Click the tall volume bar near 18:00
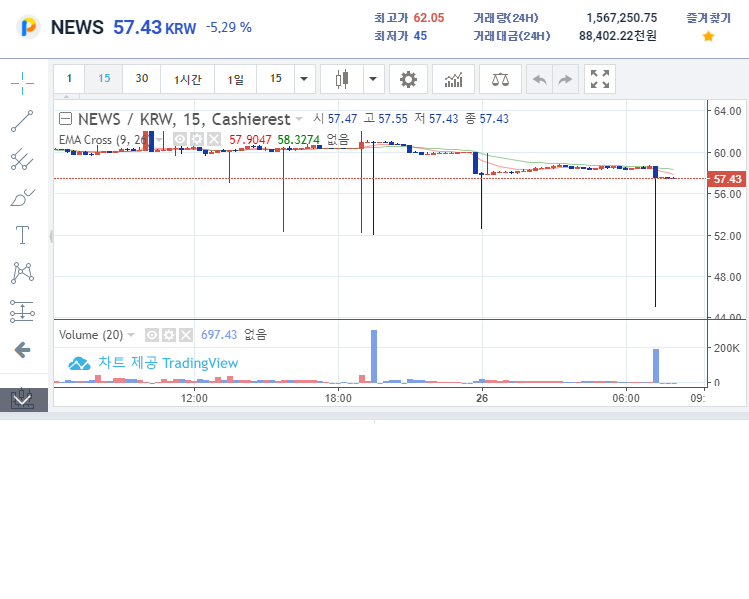 (374, 356)
